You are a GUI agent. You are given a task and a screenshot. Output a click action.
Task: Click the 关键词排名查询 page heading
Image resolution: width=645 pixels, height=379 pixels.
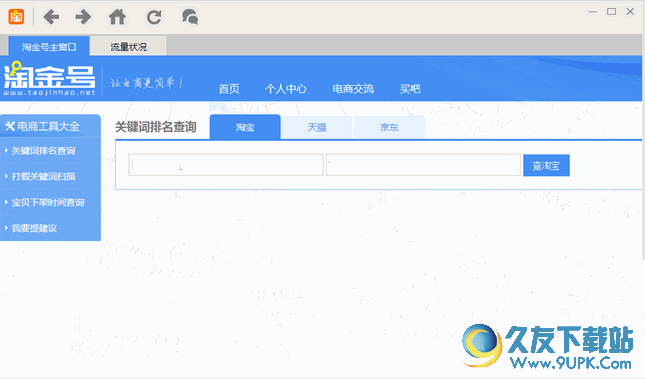pyautogui.click(x=155, y=127)
